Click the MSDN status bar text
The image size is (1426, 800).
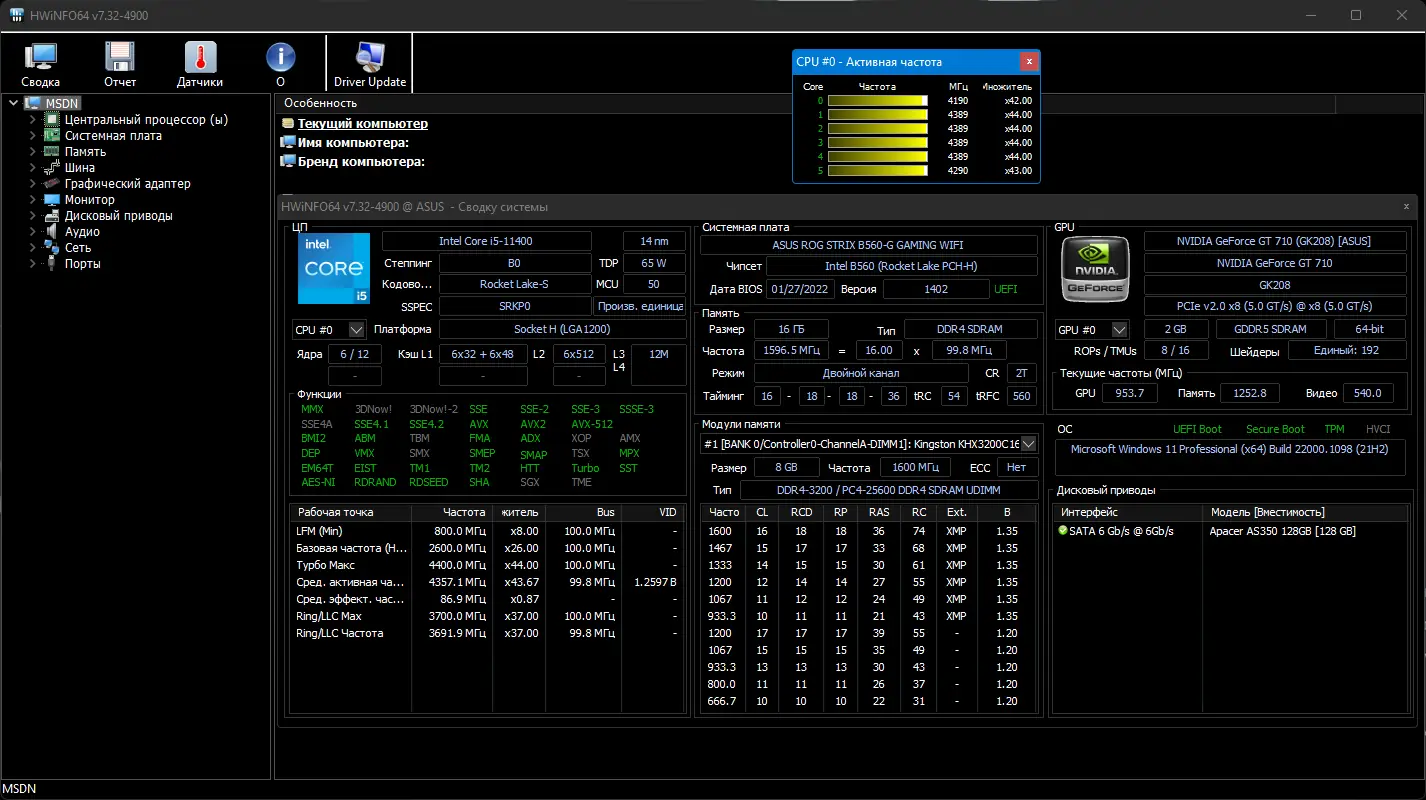pyautogui.click(x=20, y=789)
